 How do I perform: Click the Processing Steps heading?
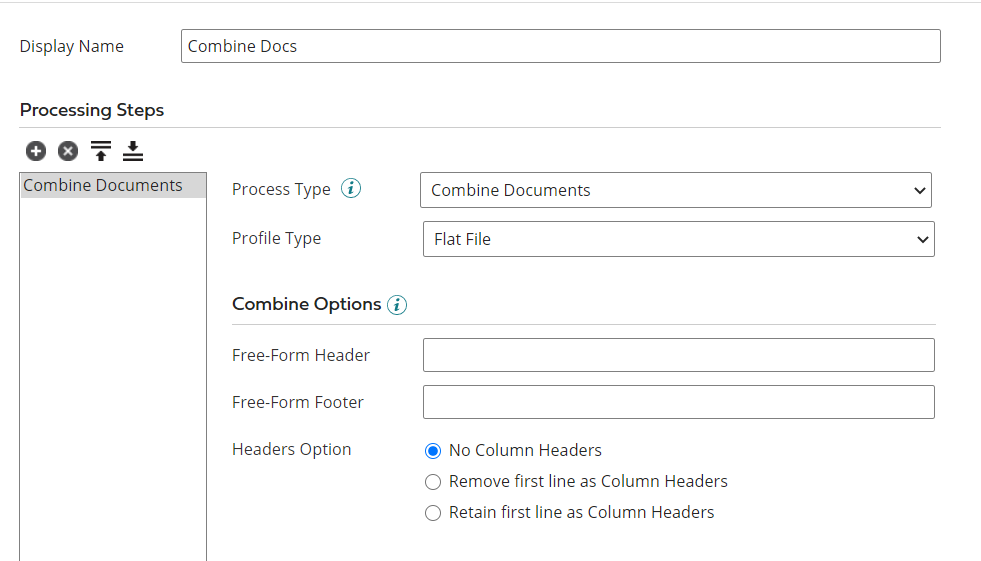92,110
